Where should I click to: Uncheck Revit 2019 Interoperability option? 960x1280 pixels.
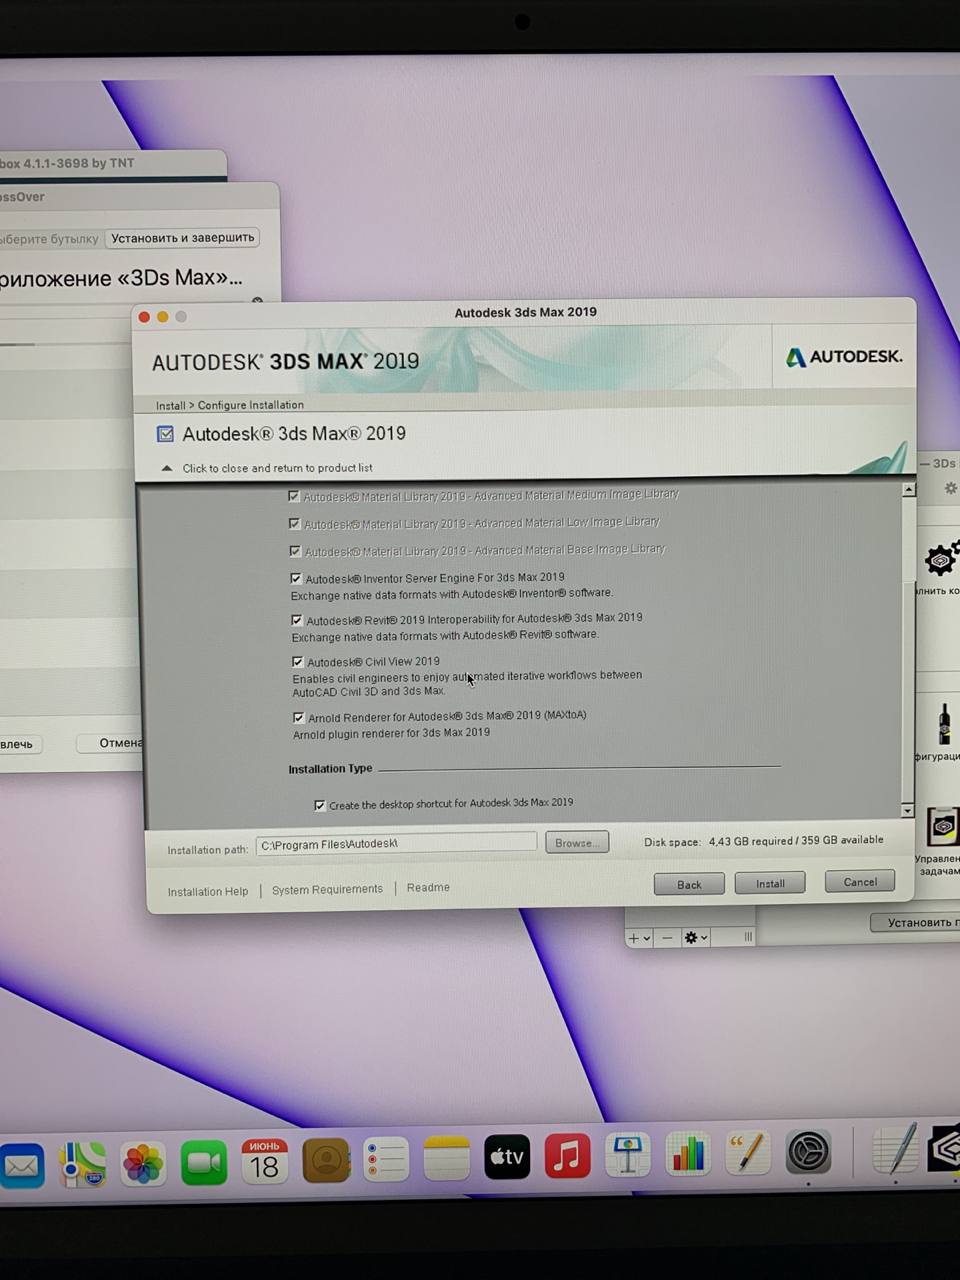coord(297,620)
